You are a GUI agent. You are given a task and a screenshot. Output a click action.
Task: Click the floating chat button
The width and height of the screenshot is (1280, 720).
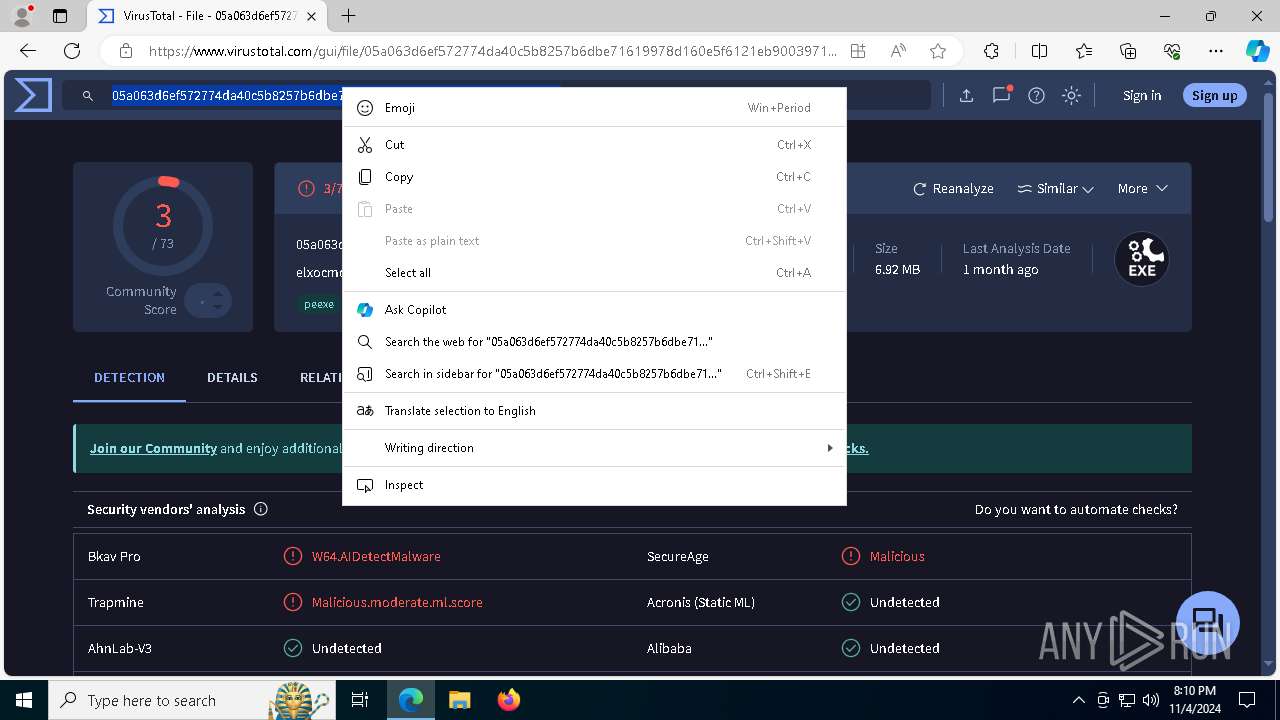point(1208,622)
